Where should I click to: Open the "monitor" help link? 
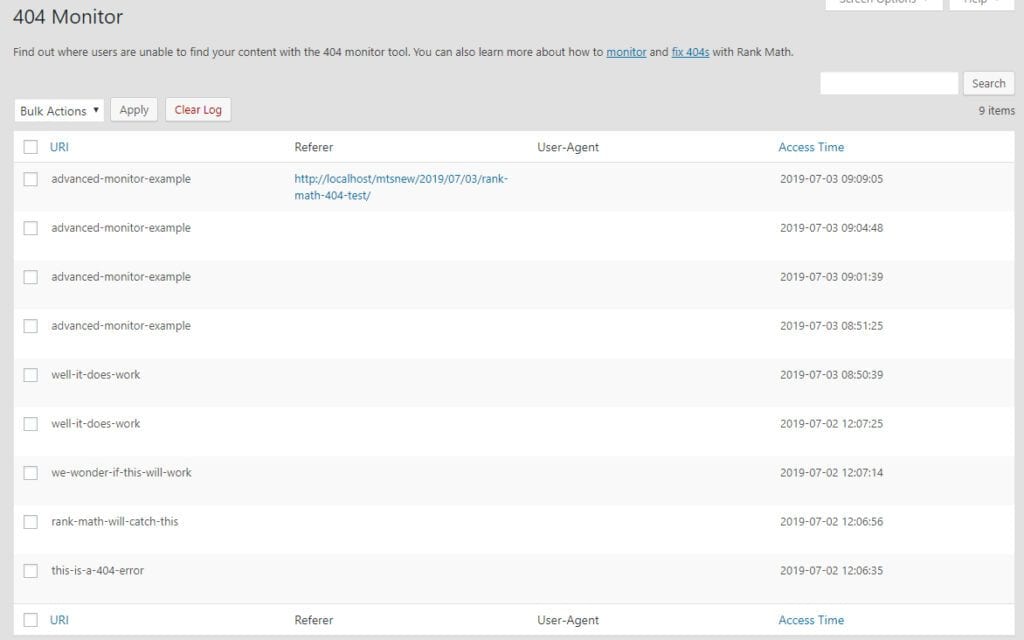626,52
